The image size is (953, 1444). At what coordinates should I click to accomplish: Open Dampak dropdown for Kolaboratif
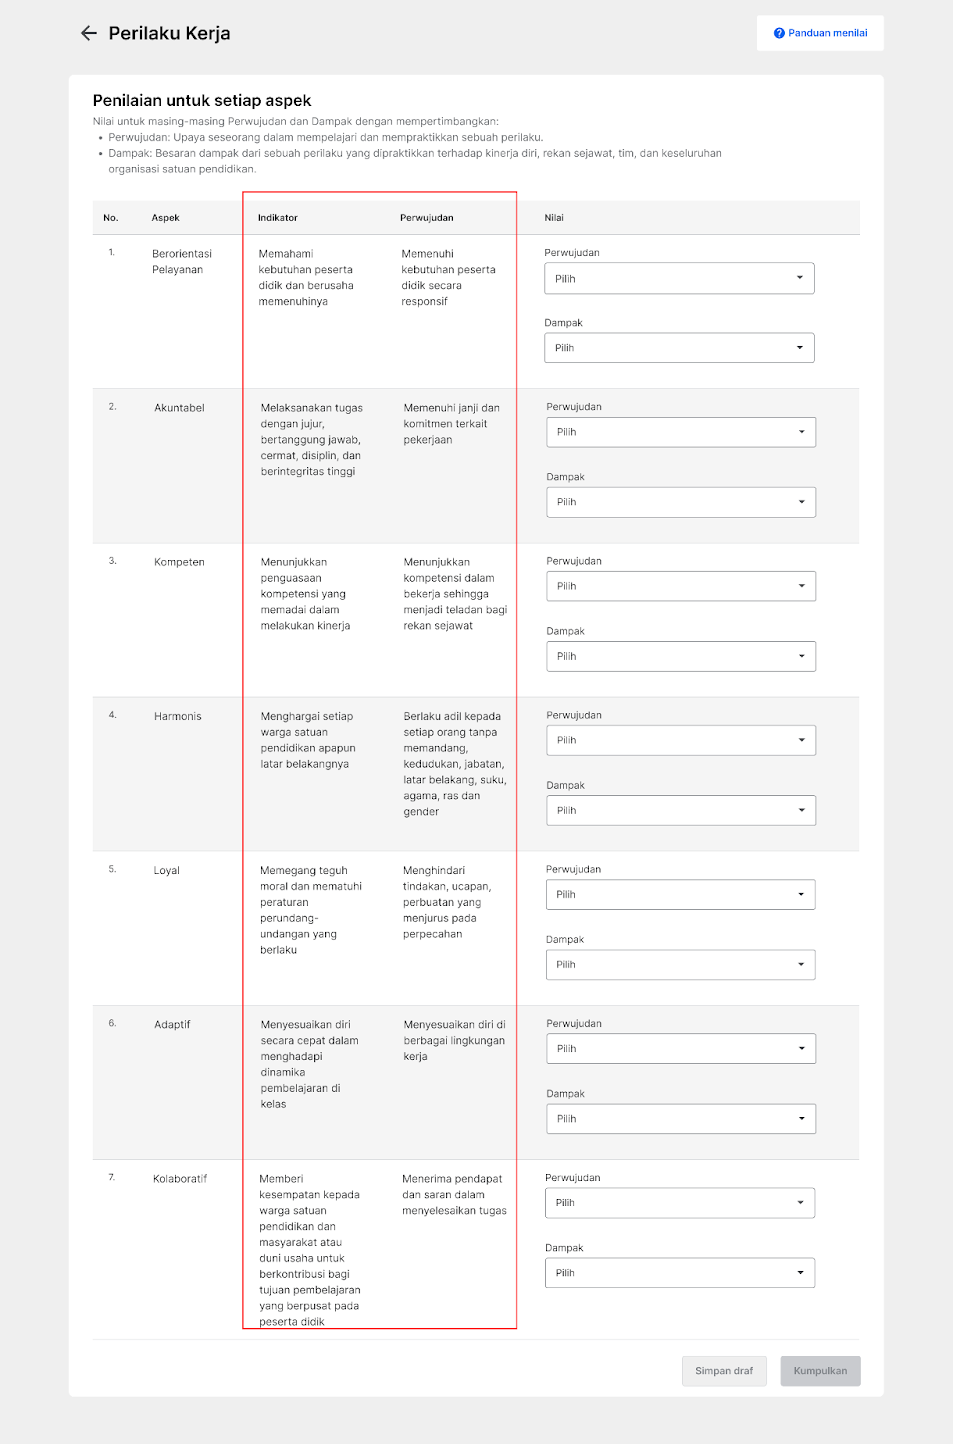click(x=680, y=1272)
